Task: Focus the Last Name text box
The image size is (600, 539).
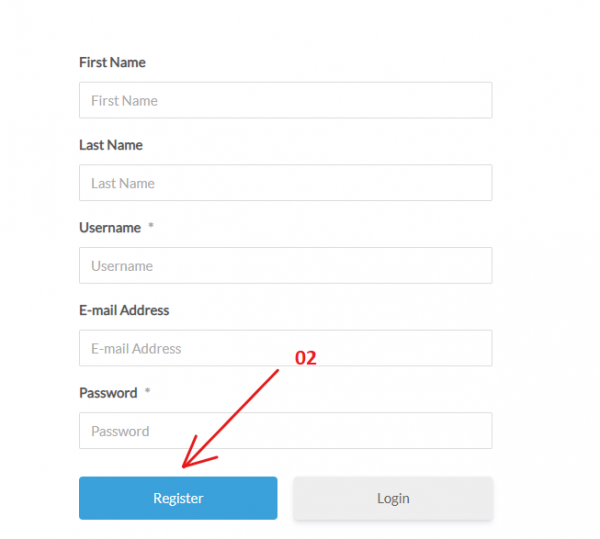Action: click(x=285, y=183)
